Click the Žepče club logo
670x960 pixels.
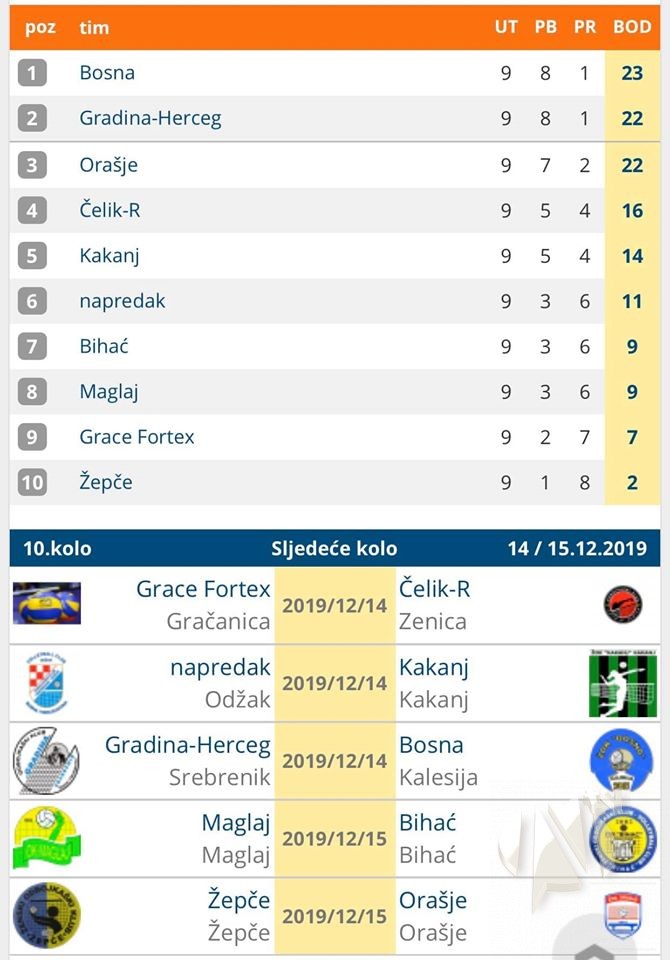pos(46,915)
